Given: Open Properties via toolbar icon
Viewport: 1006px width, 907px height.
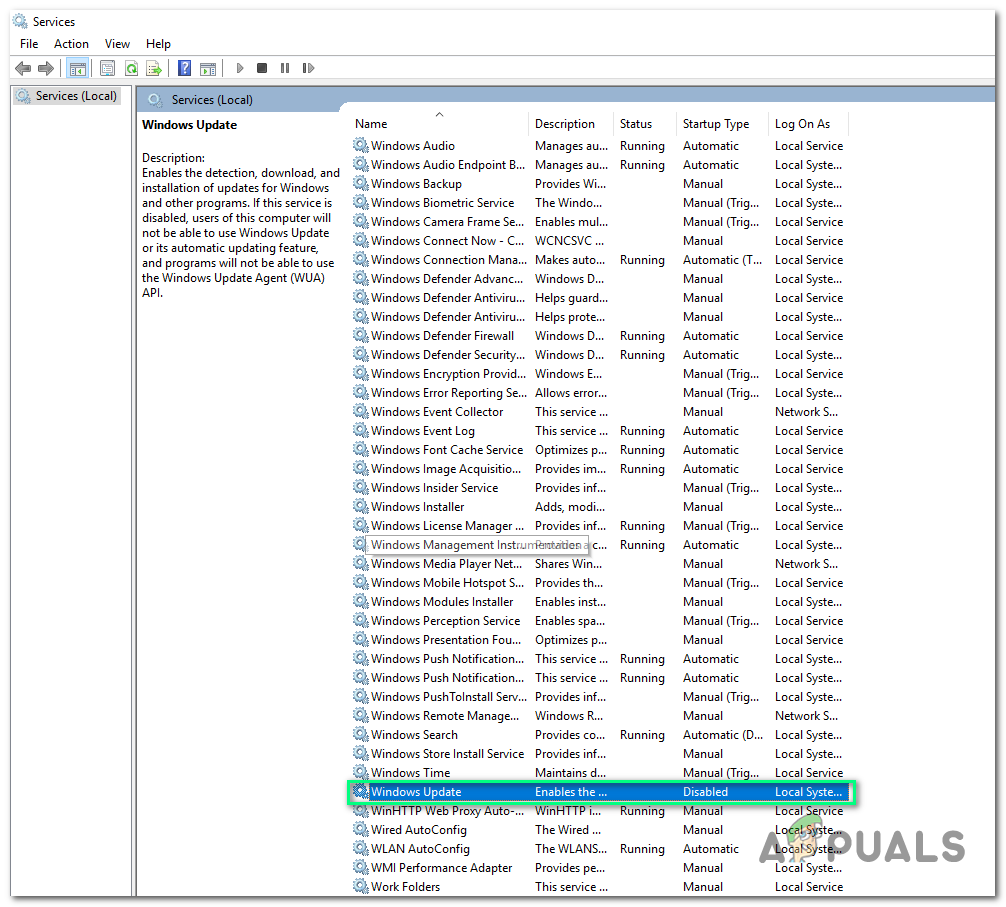Looking at the screenshot, I should click(107, 68).
